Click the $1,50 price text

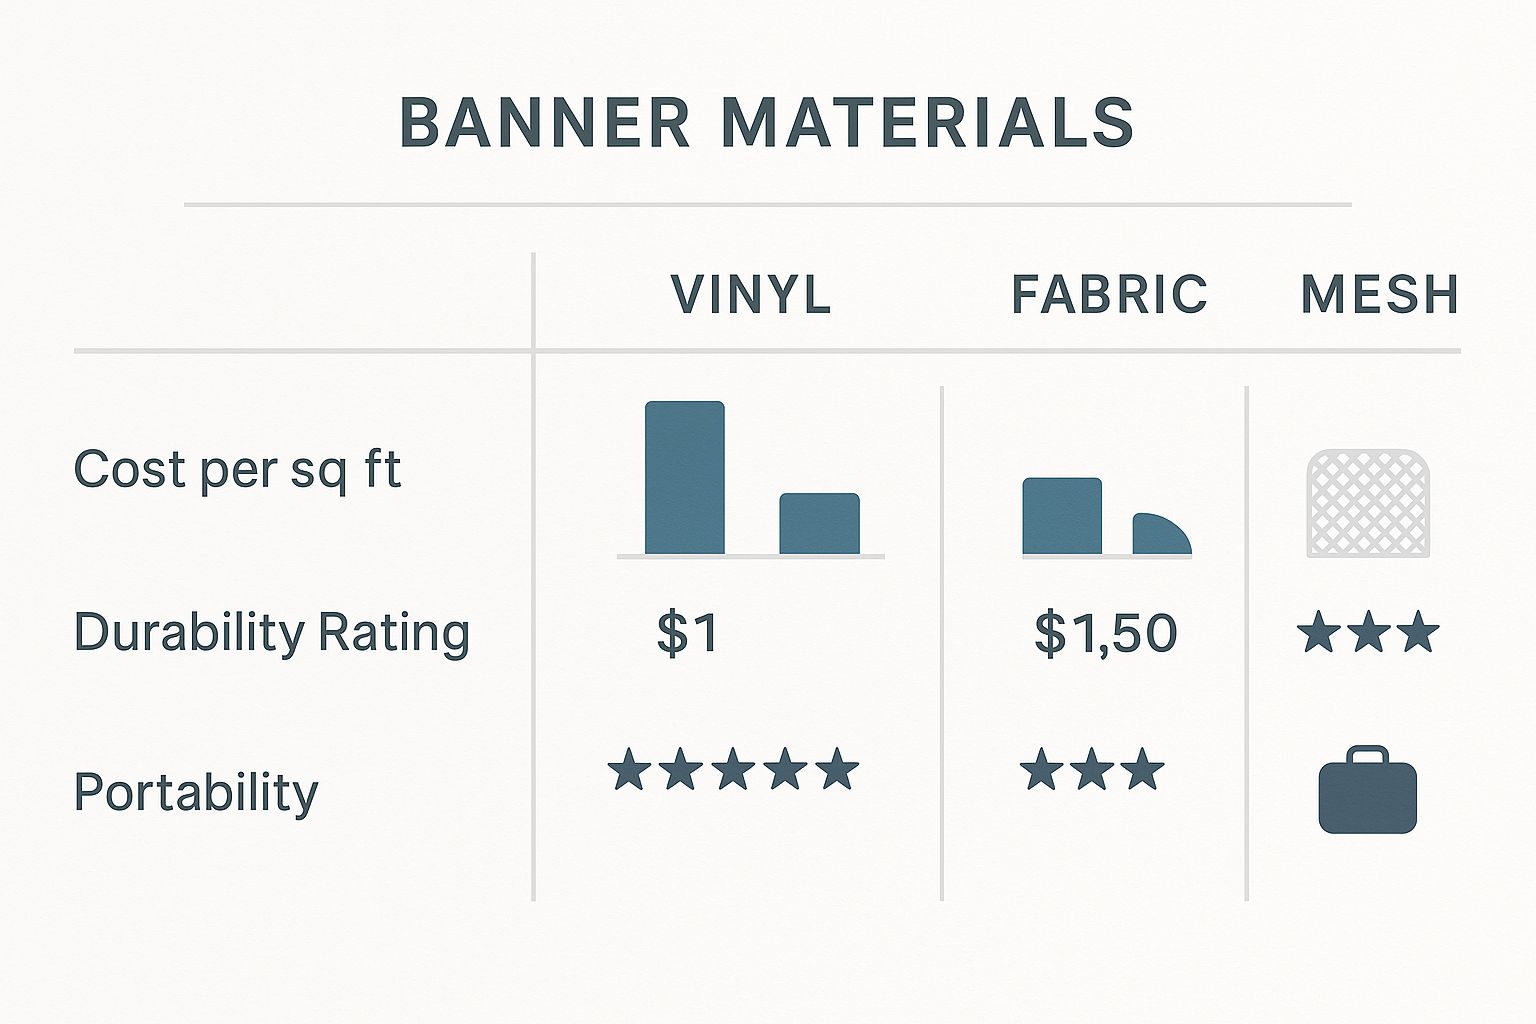(1106, 633)
